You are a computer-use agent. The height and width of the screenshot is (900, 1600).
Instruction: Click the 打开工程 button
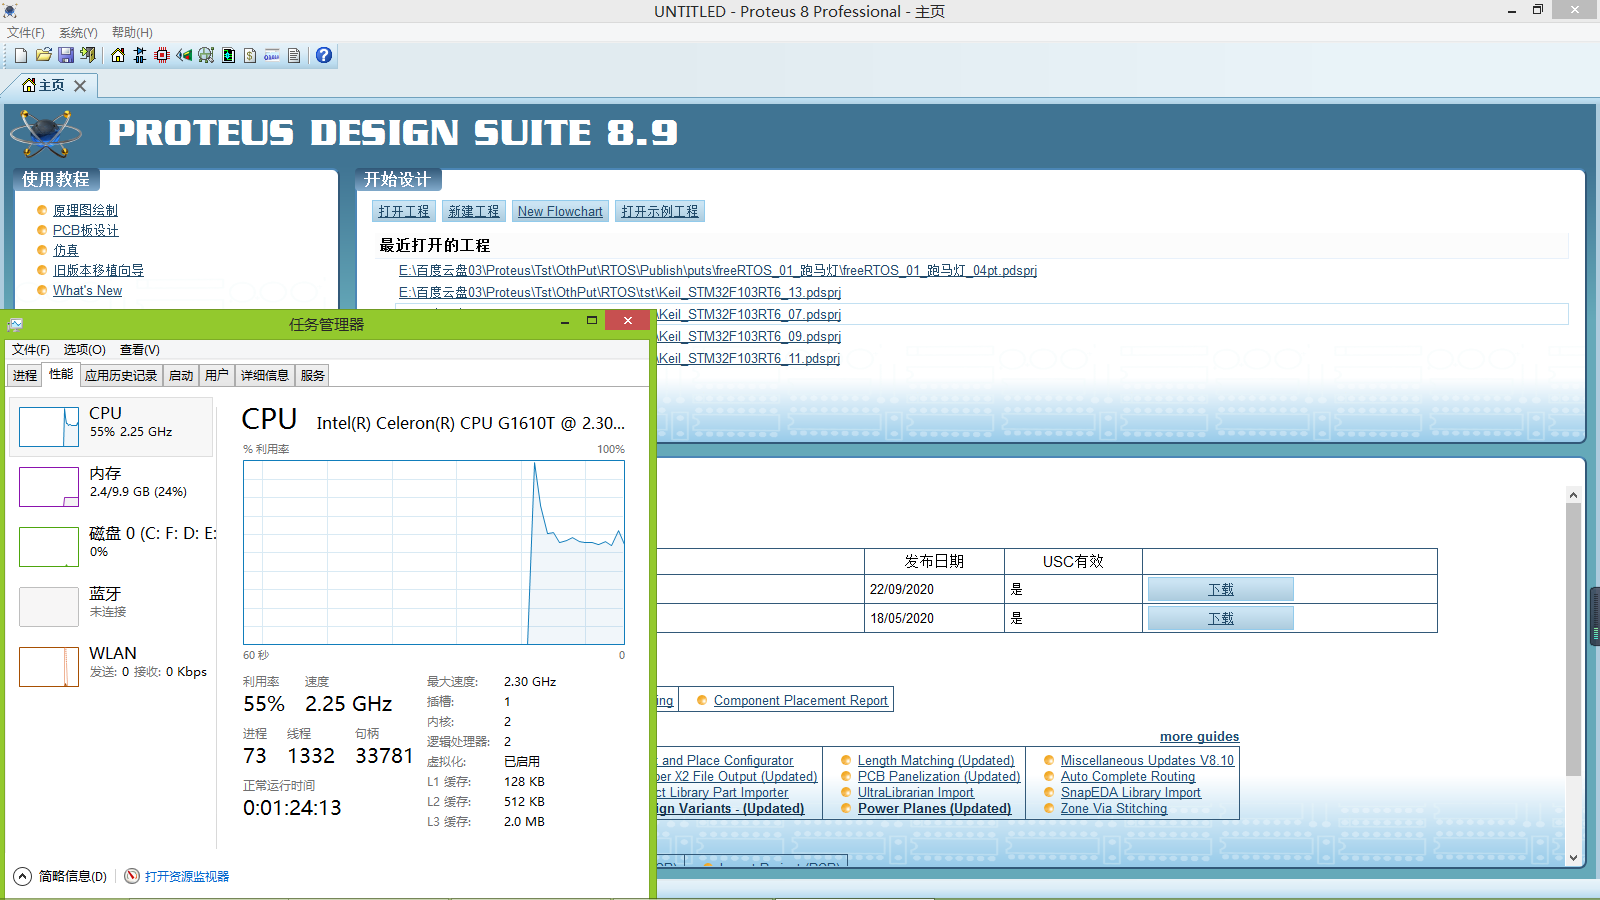click(404, 211)
